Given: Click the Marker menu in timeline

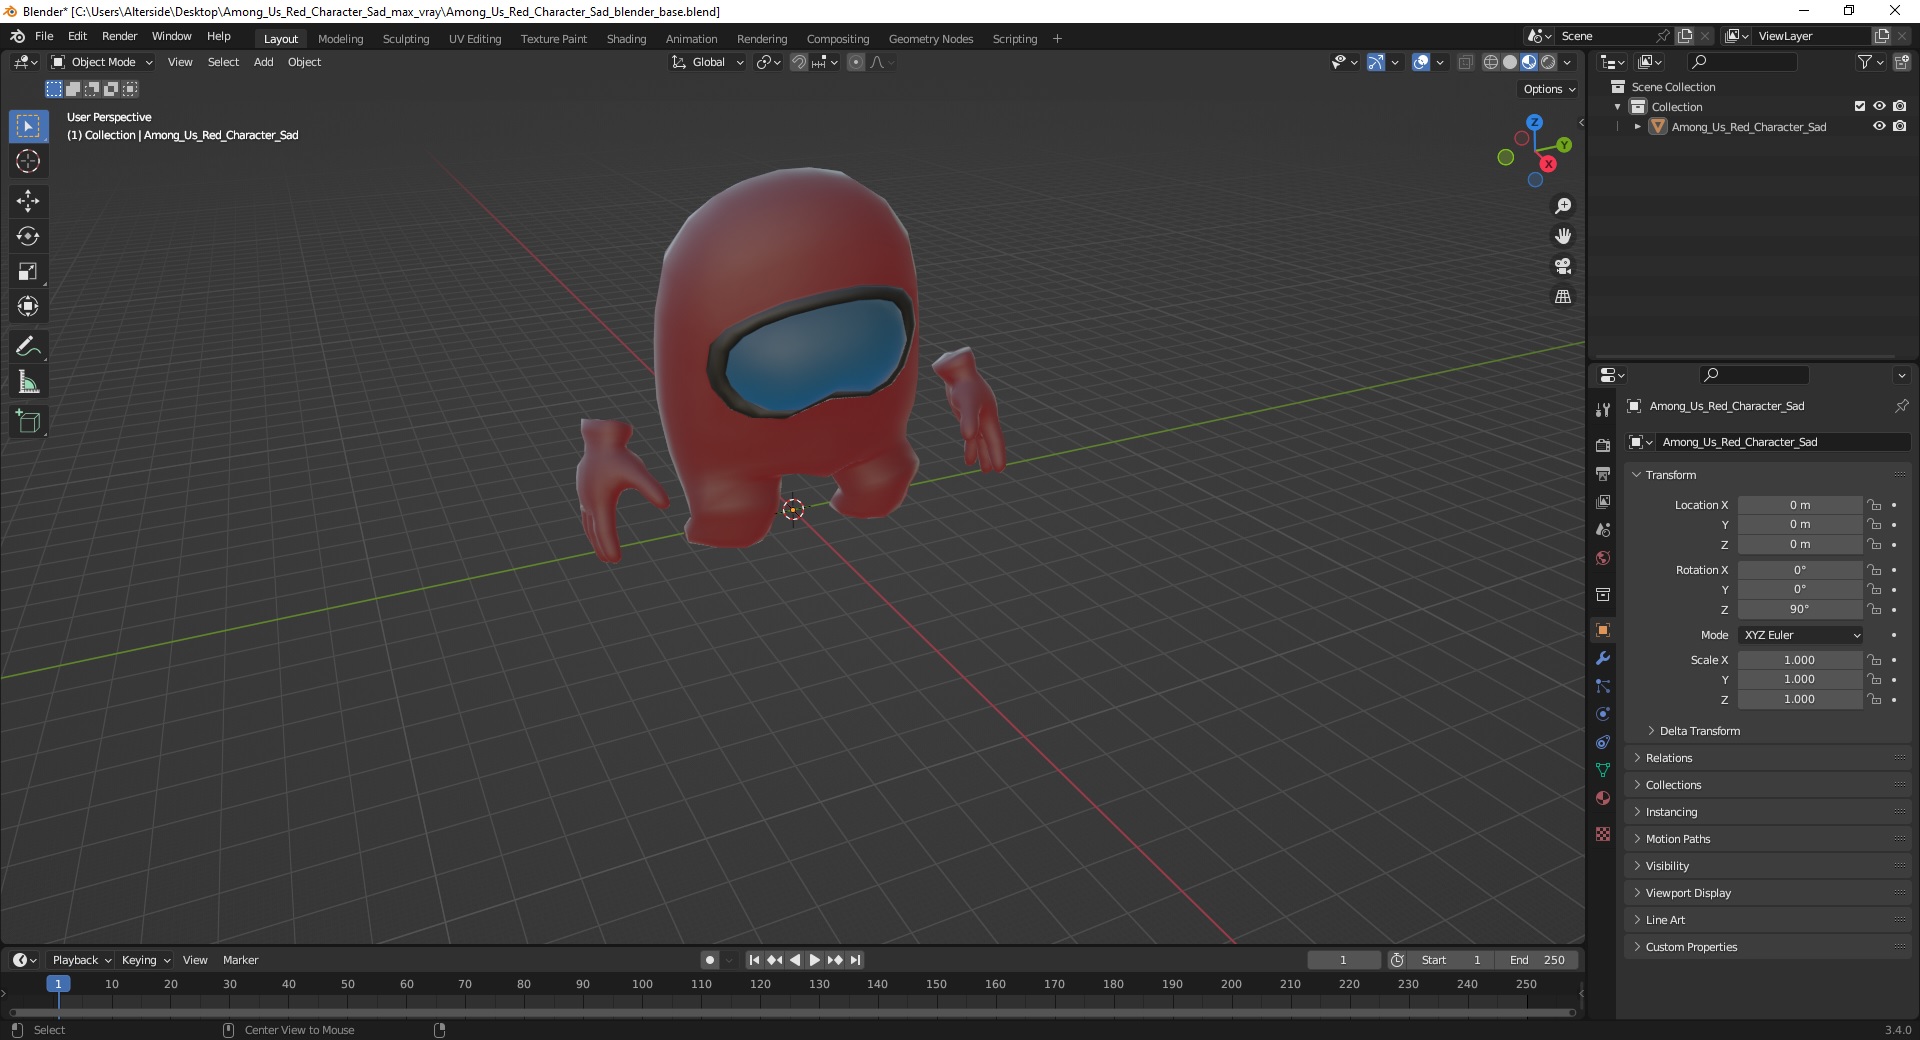Looking at the screenshot, I should coord(240,960).
